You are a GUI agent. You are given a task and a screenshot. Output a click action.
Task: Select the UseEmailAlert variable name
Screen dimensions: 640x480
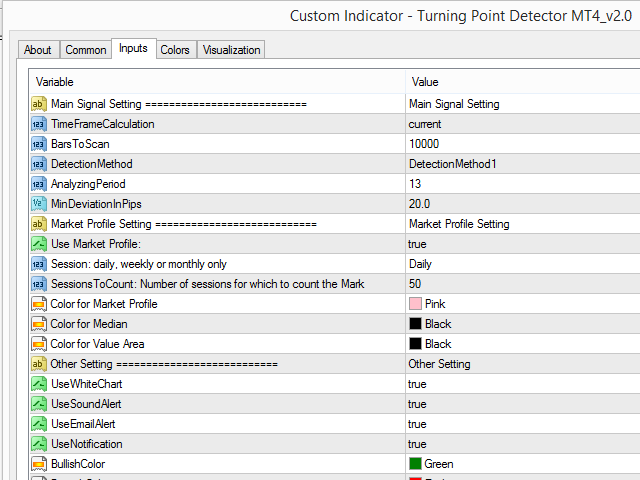coord(83,424)
